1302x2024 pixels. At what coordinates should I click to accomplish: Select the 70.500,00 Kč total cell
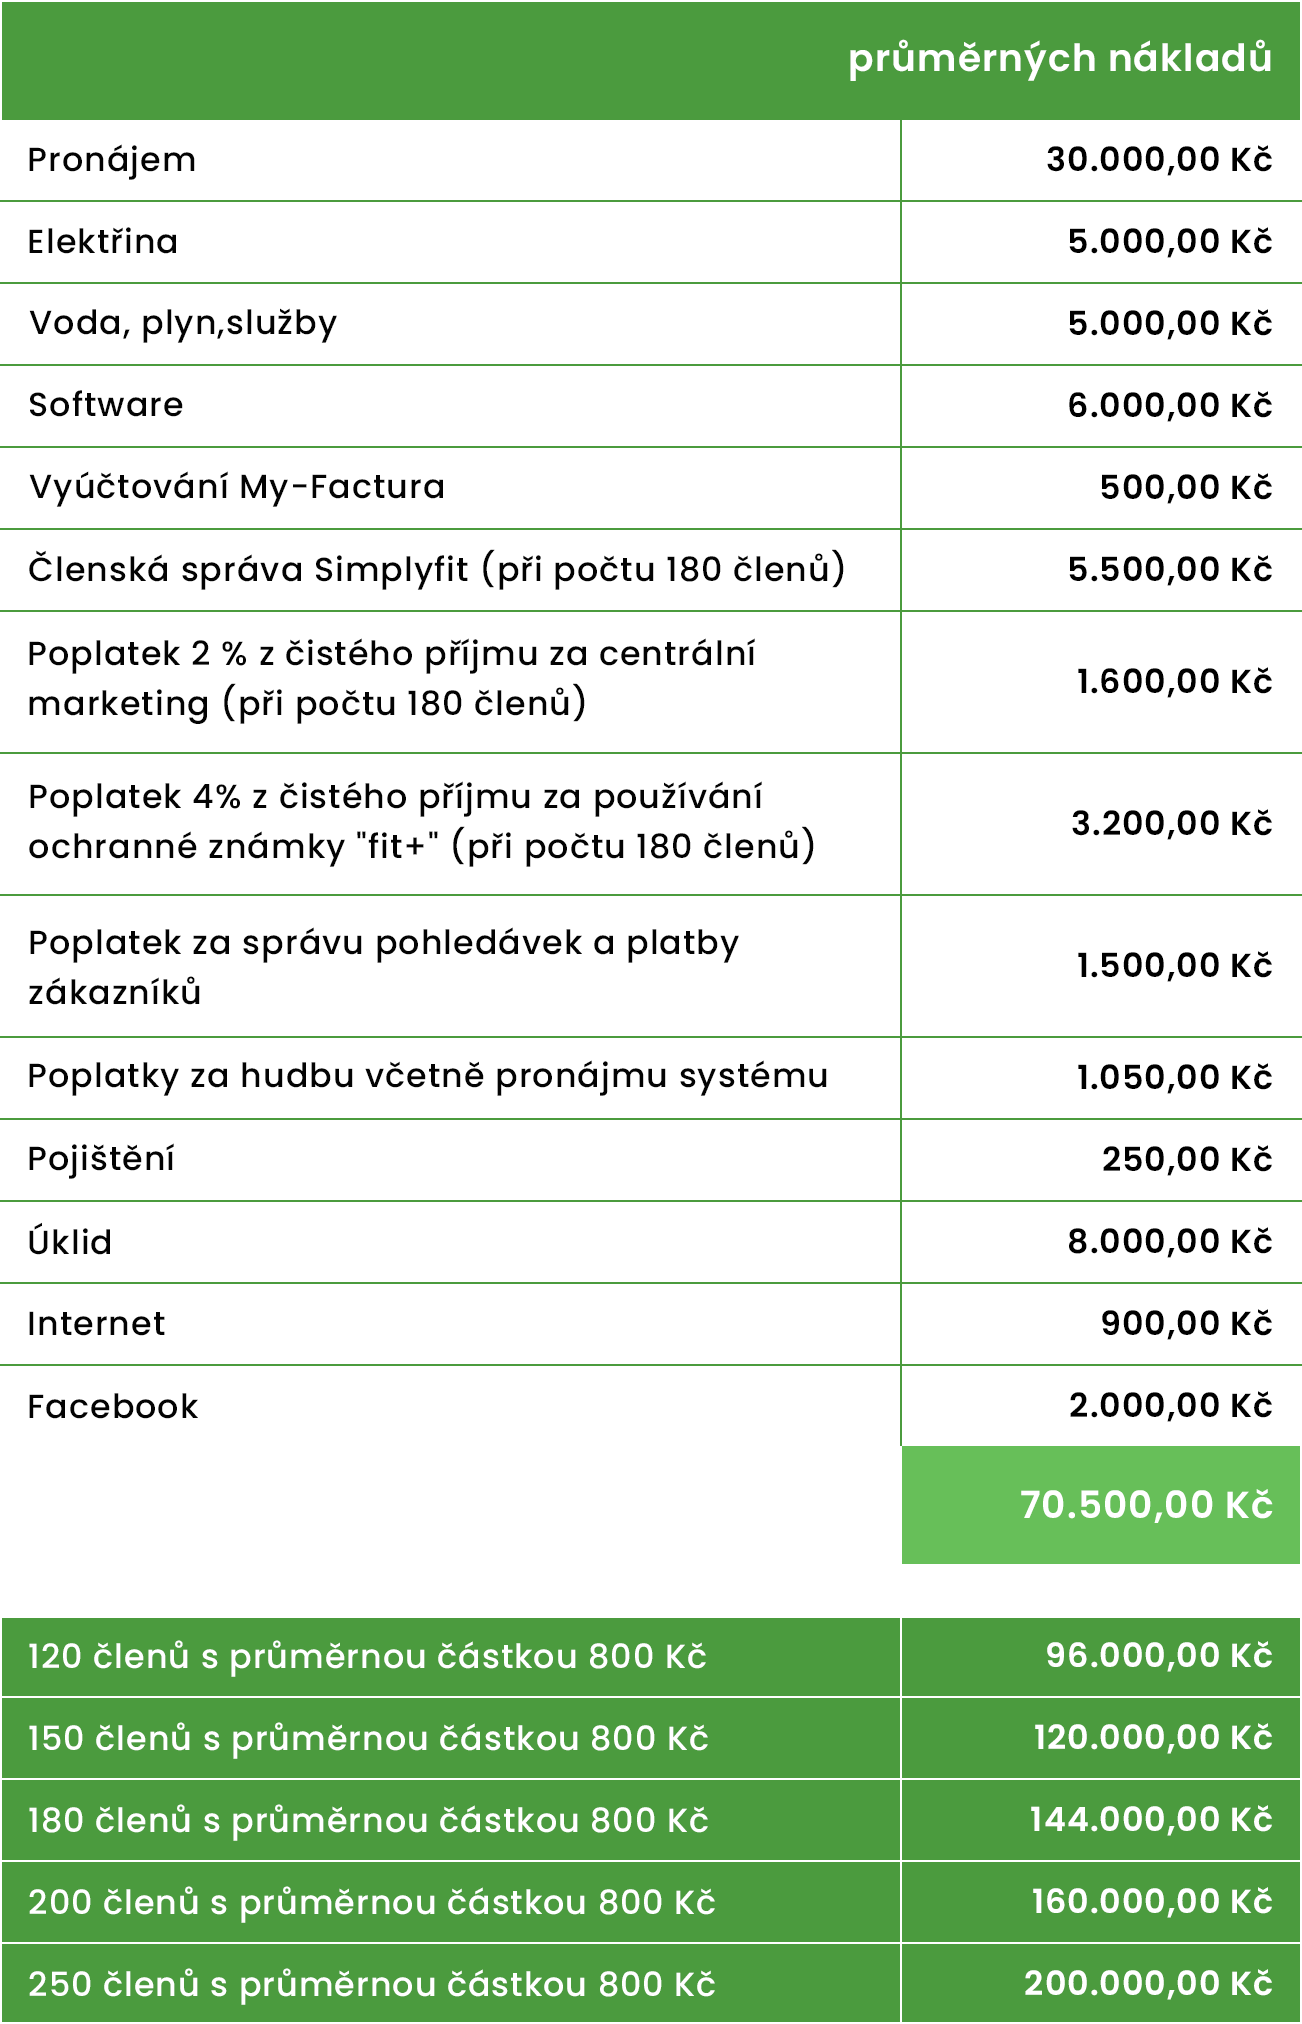click(1101, 1505)
